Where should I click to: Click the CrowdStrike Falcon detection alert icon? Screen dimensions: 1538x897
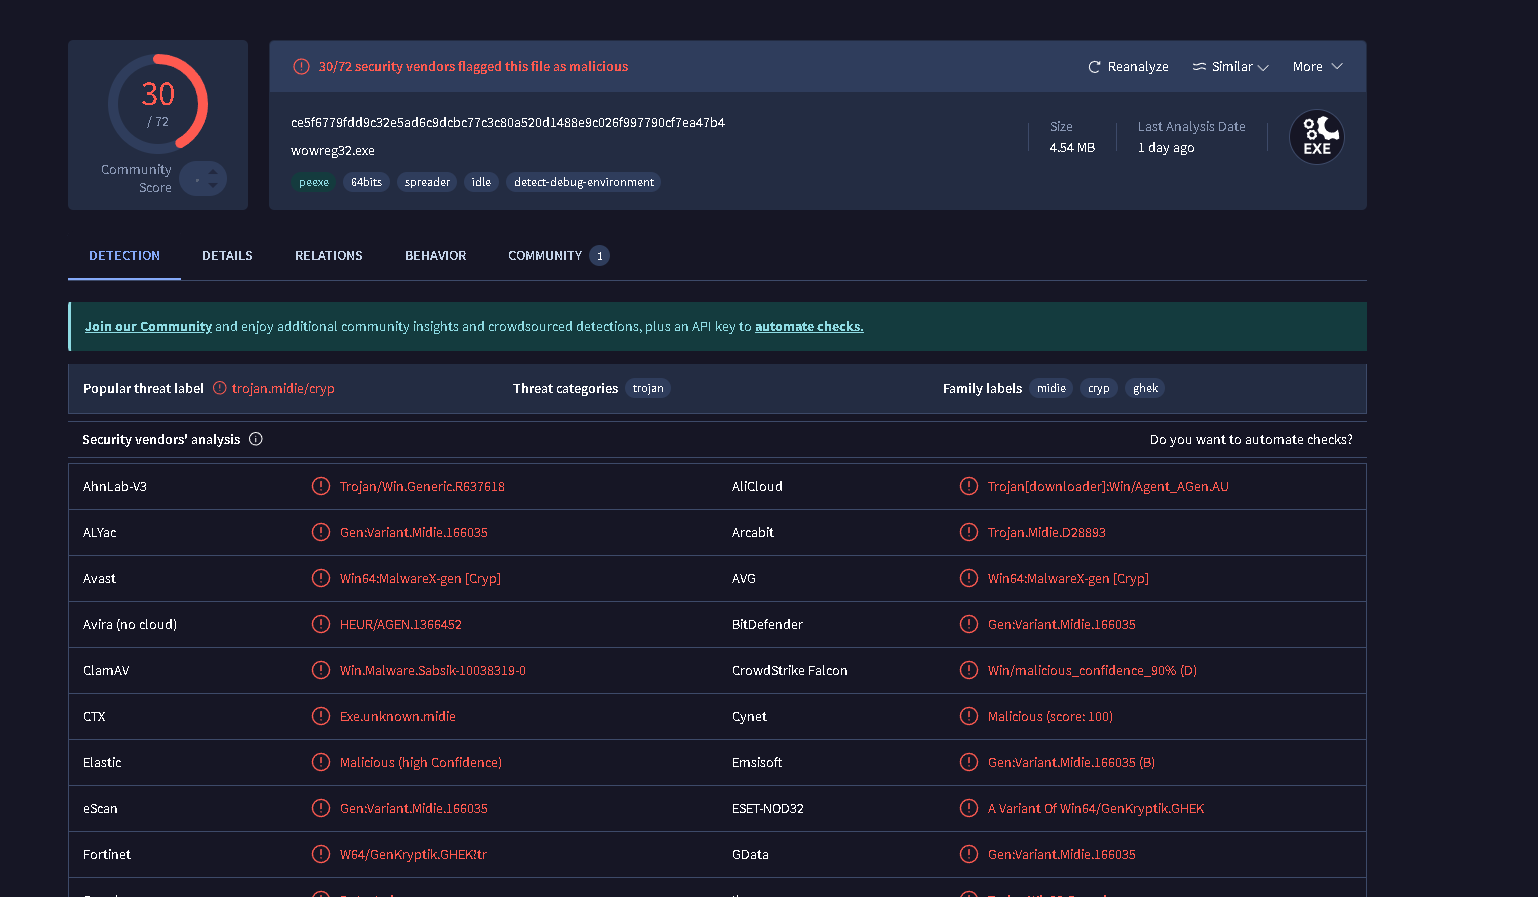tap(969, 670)
